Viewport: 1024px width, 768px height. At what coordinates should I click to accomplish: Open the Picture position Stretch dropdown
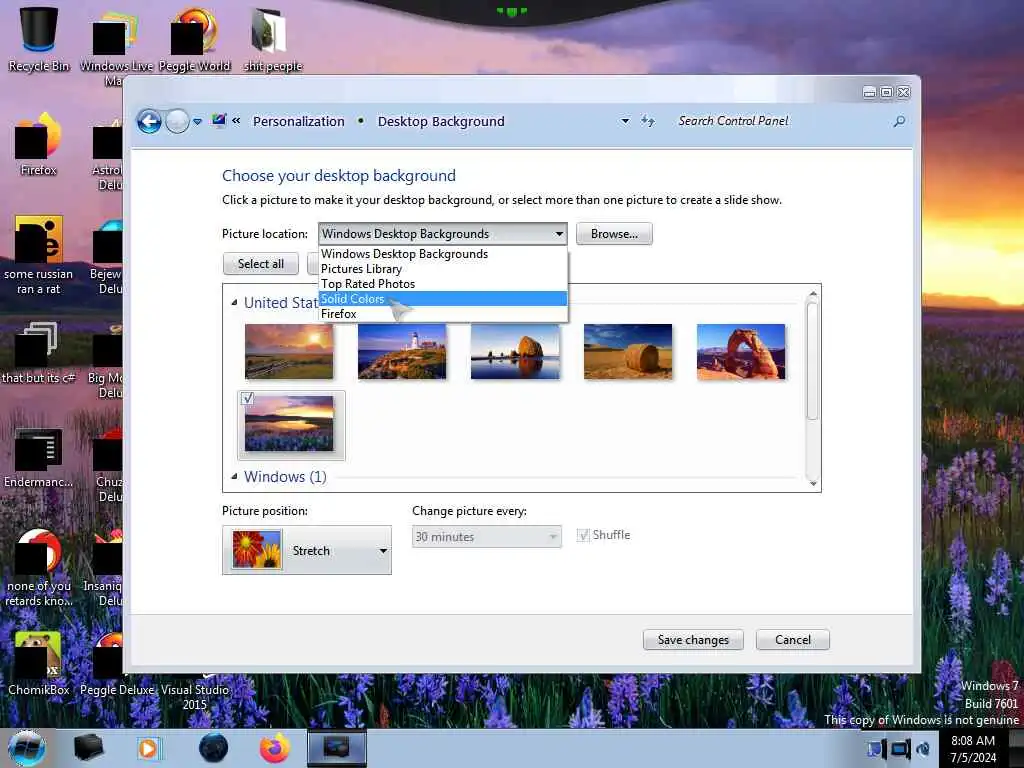point(307,551)
